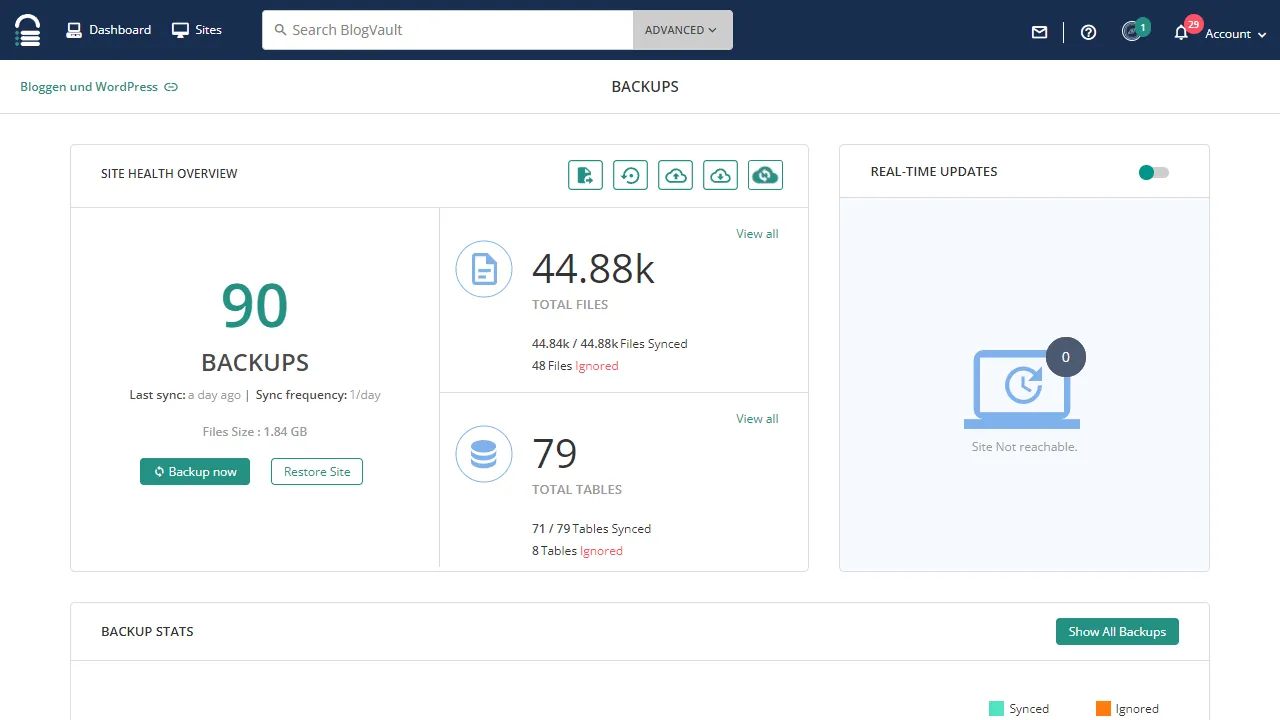Click the circular restore arrow icon

[631, 175]
